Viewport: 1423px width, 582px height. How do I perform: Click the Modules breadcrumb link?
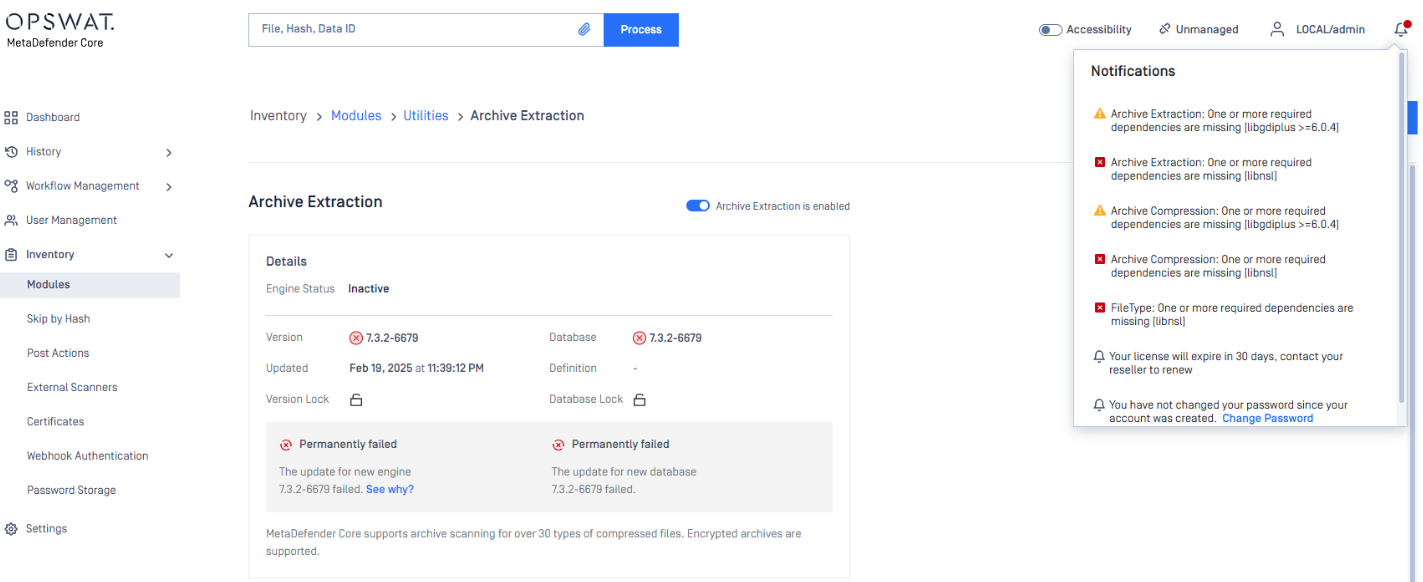point(356,116)
